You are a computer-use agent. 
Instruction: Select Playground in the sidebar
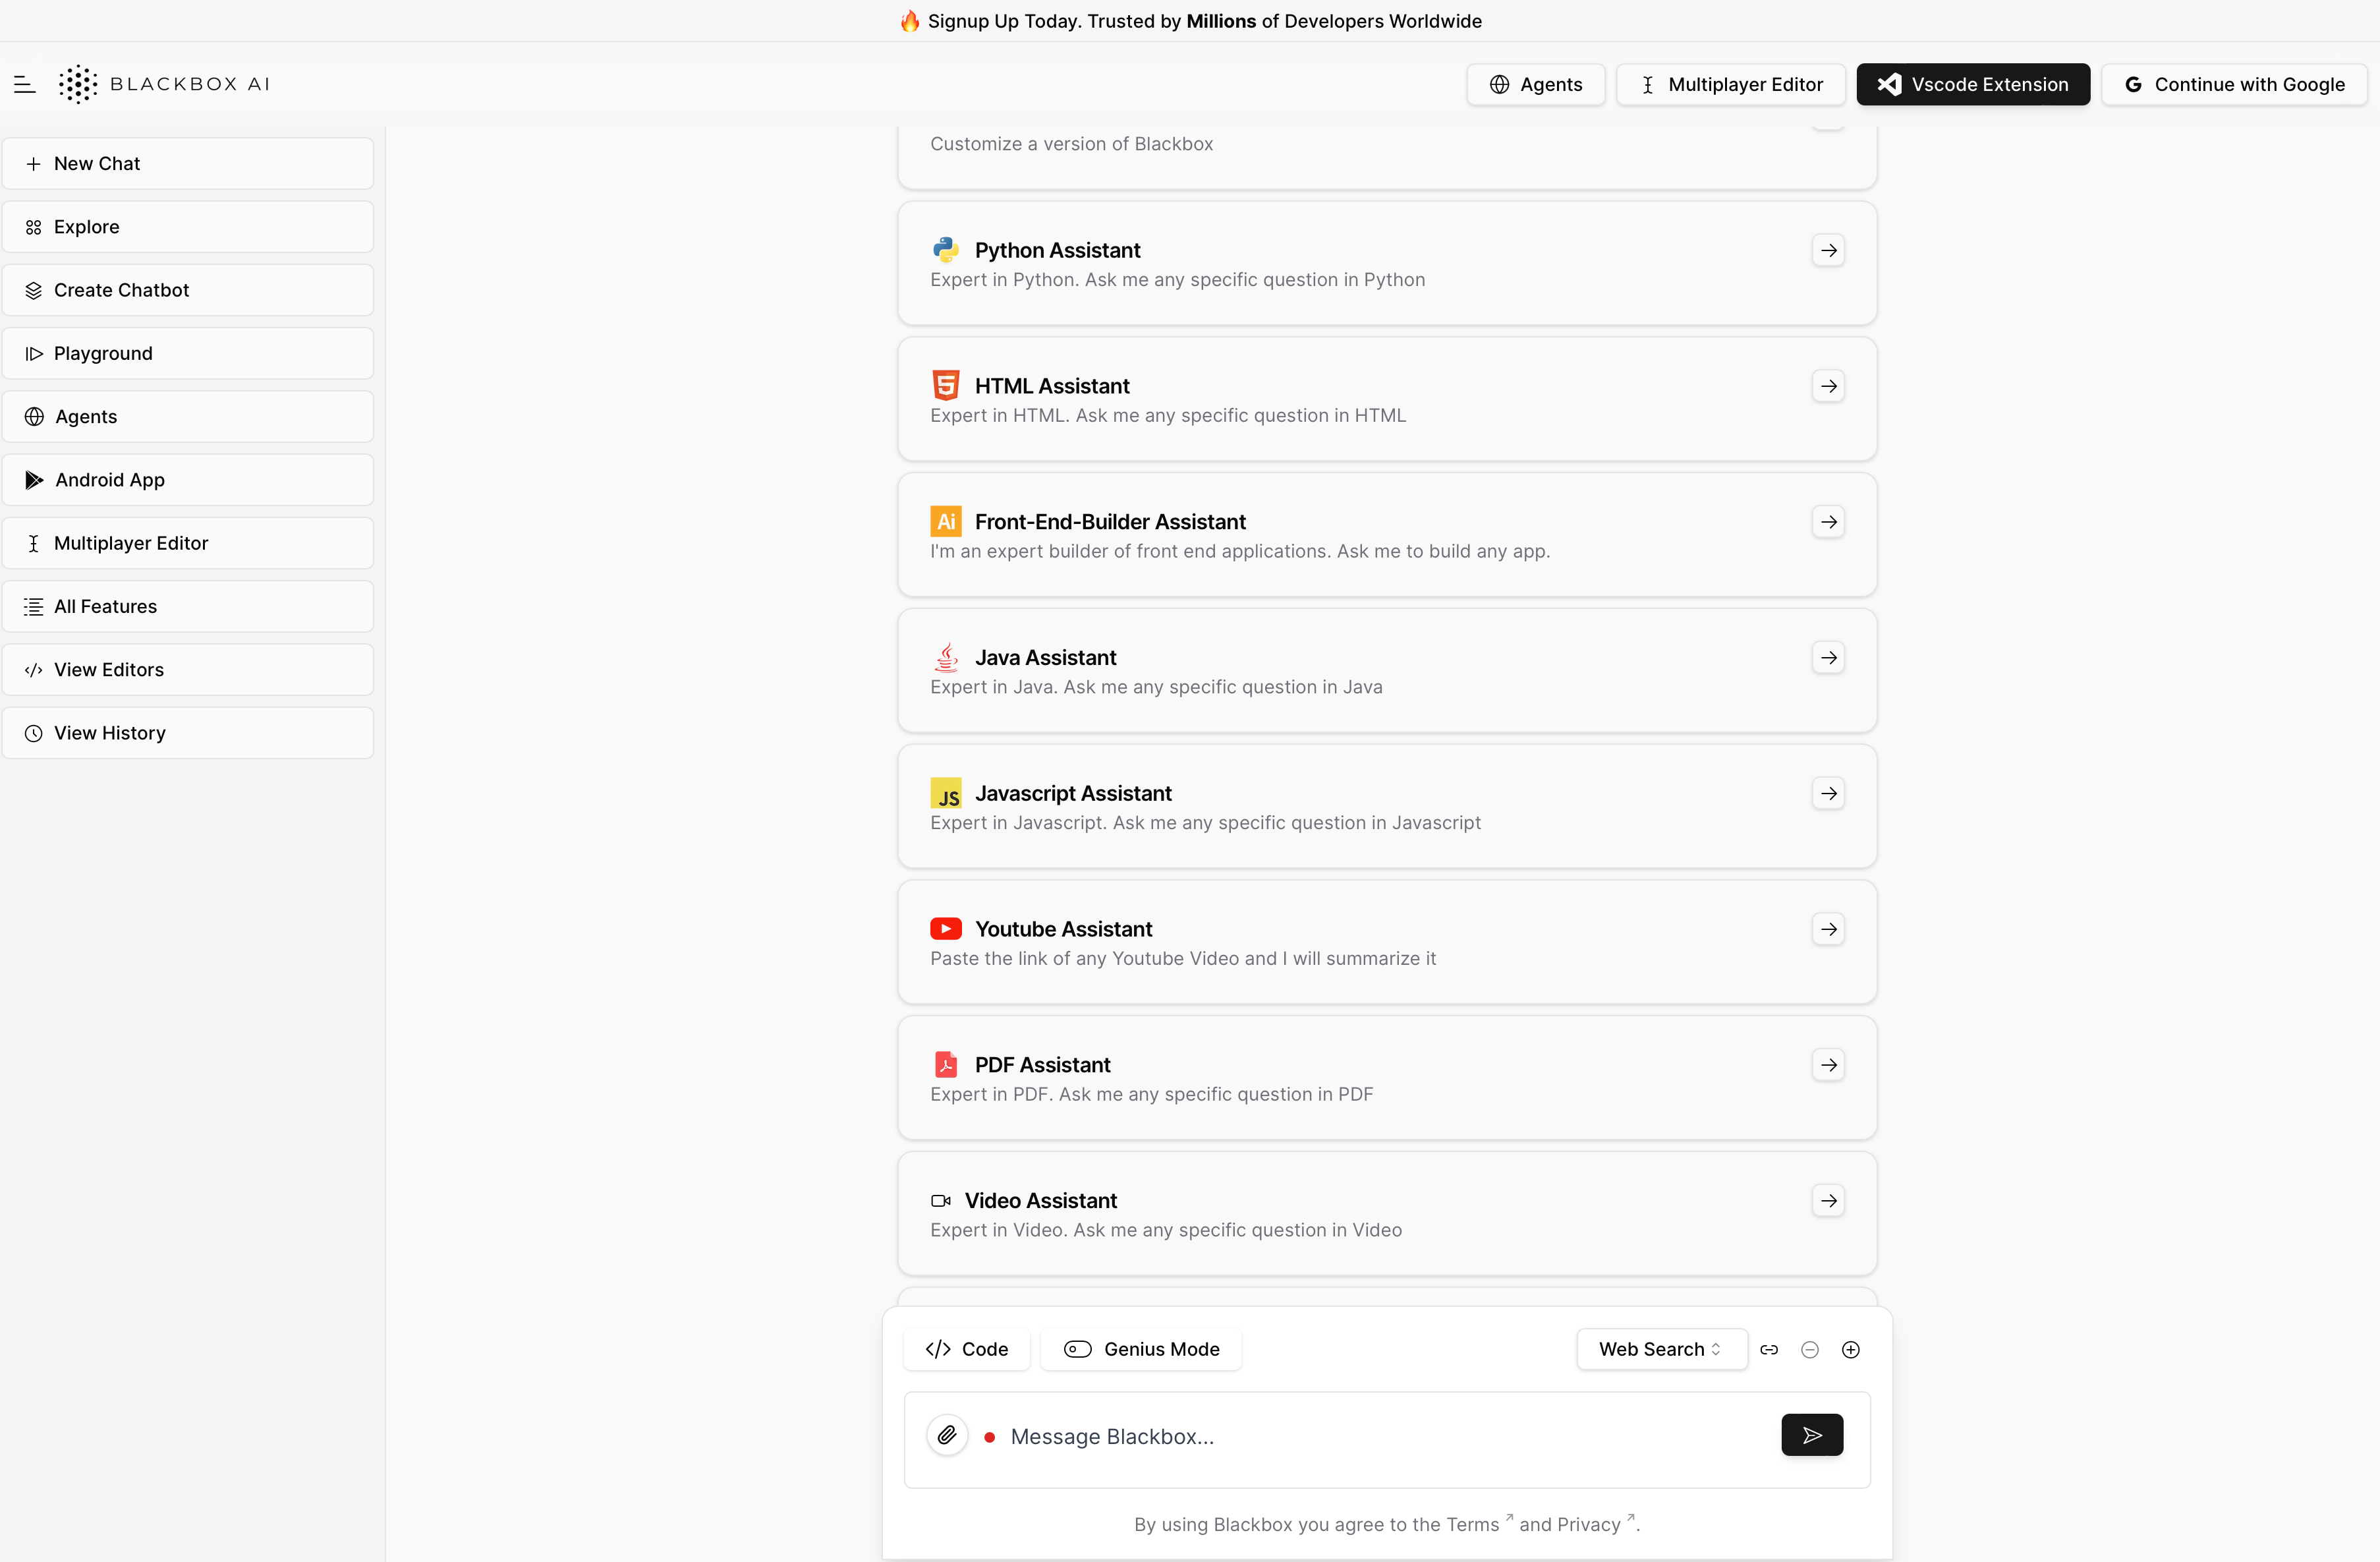tap(188, 354)
